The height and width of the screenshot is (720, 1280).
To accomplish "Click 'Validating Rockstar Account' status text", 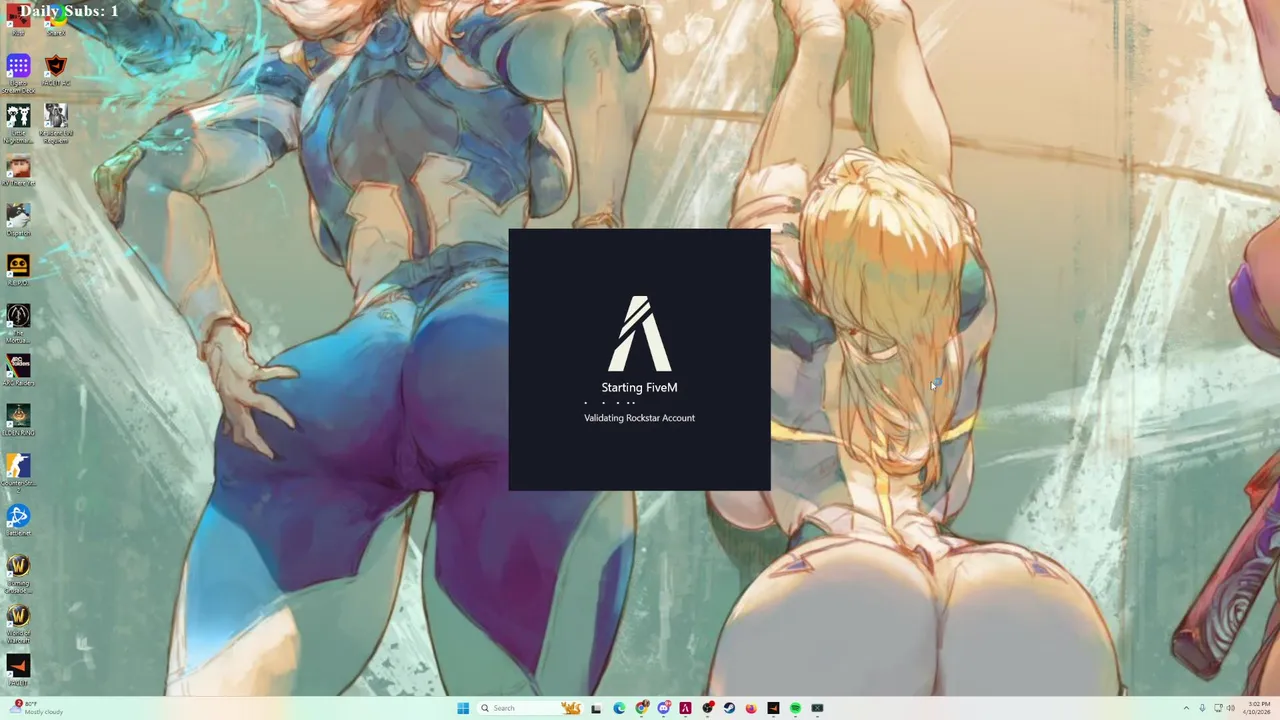I will pos(639,418).
